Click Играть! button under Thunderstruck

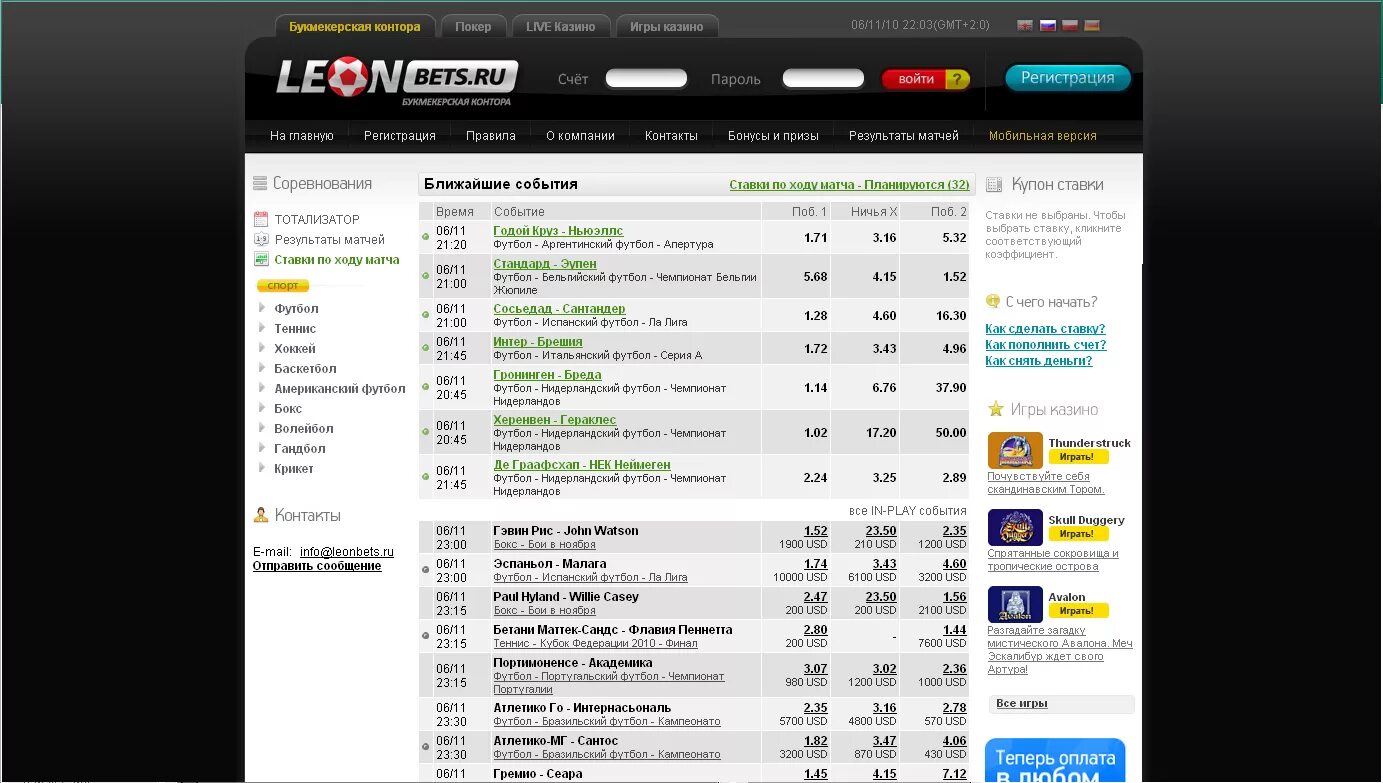[1078, 457]
